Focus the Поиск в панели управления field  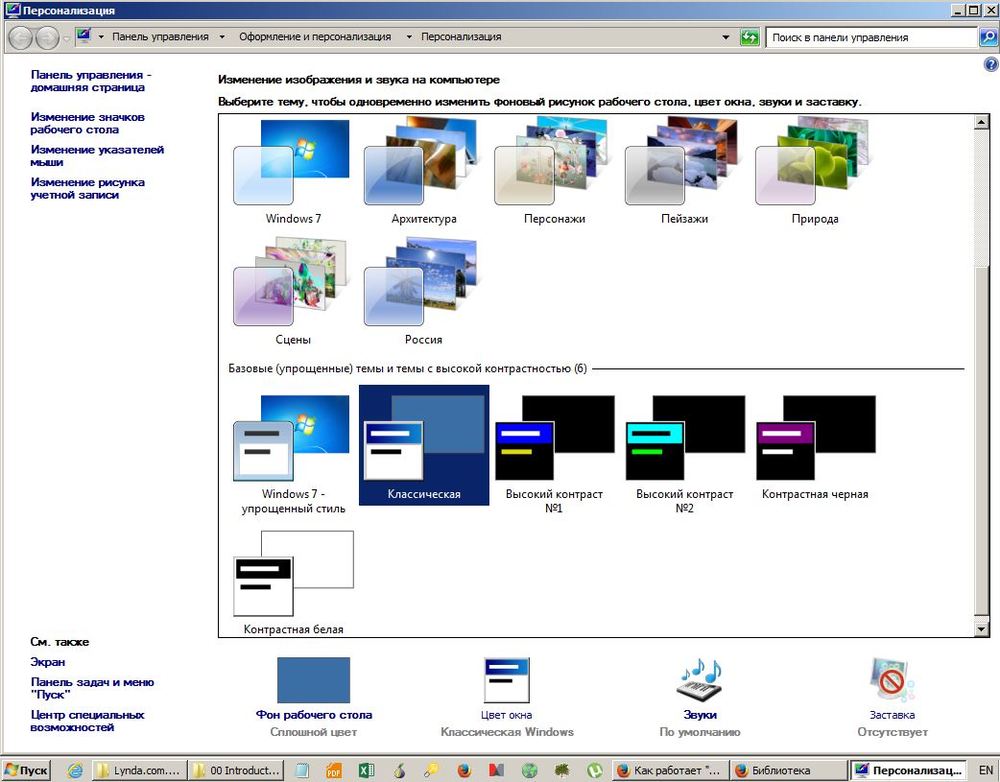(871, 37)
